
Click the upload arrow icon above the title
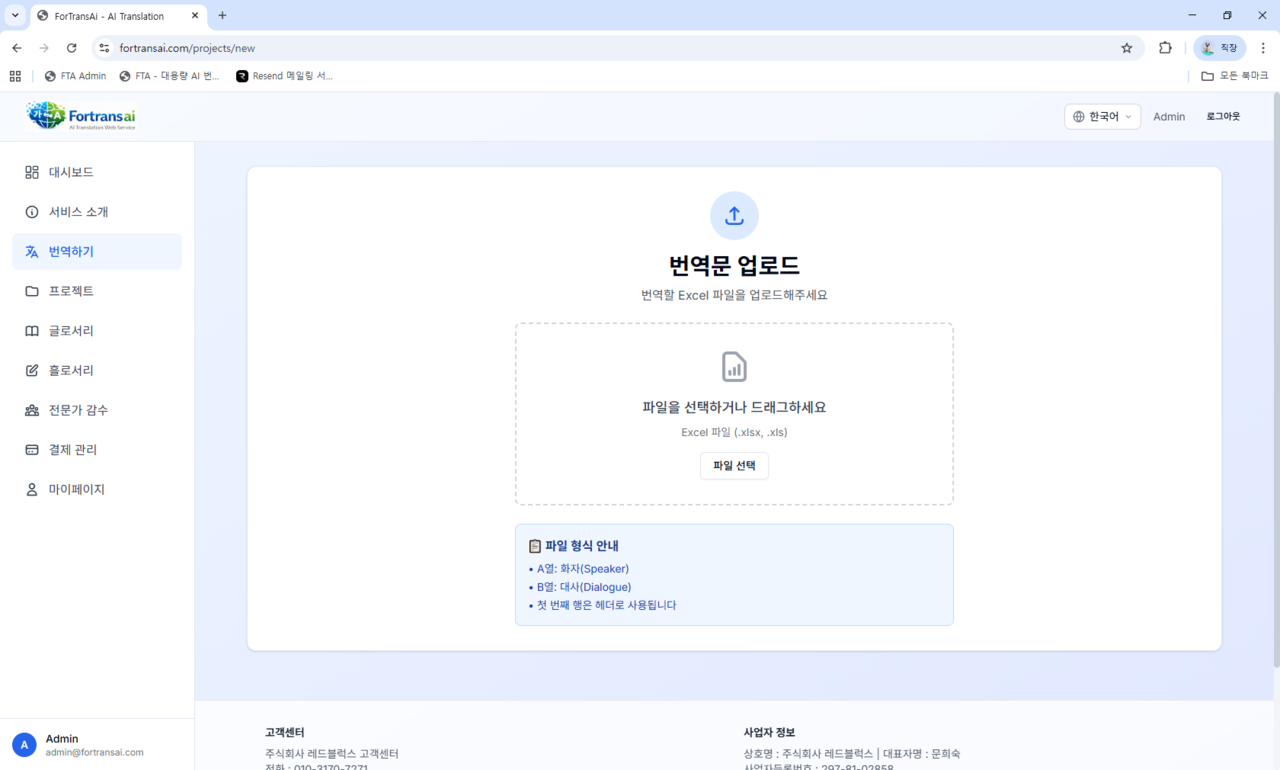pos(734,216)
